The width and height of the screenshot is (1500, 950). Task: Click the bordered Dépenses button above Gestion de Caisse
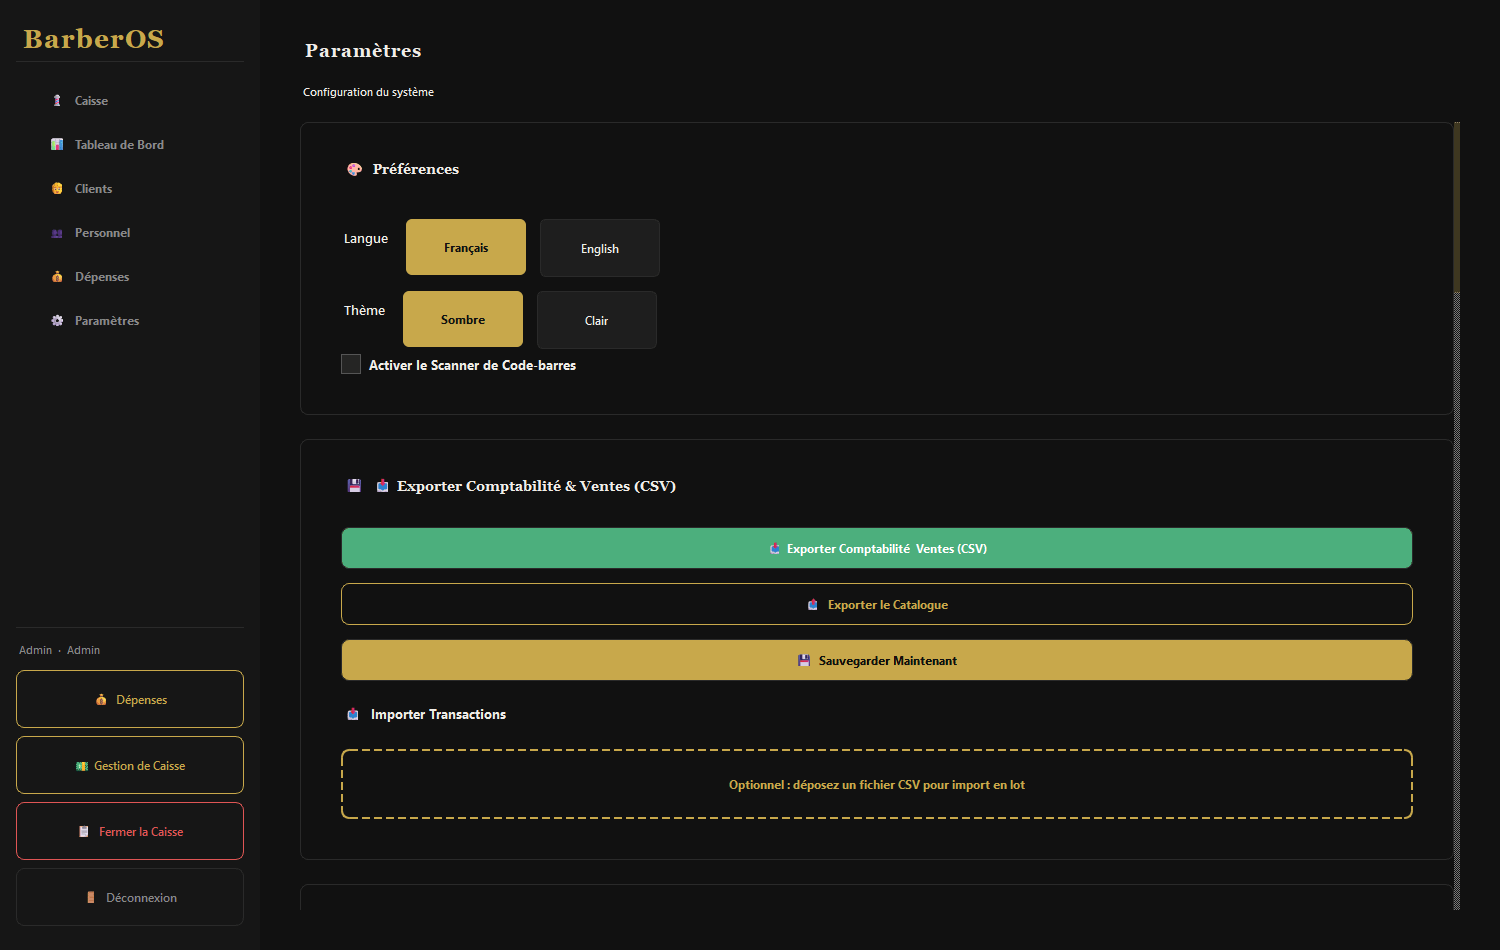tap(130, 699)
